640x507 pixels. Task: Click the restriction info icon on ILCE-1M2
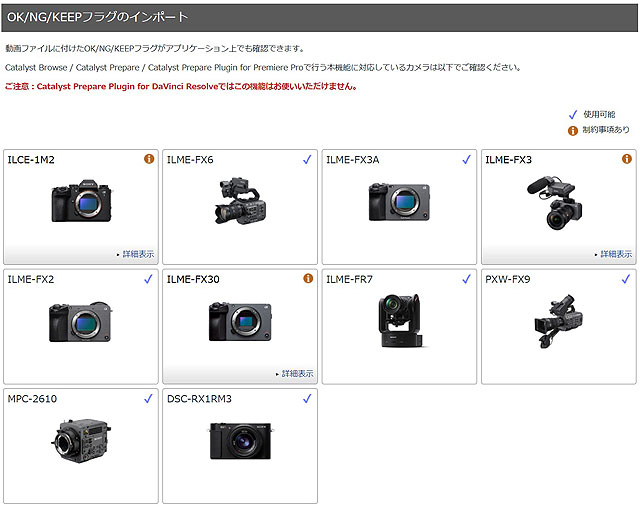(149, 159)
